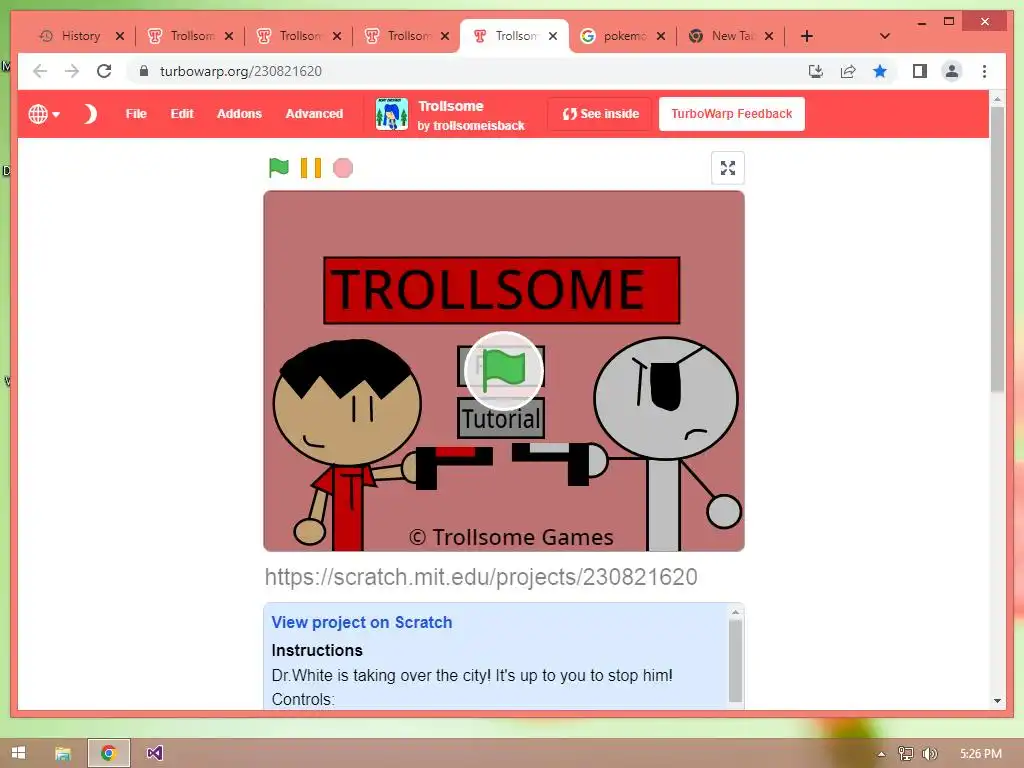Open the browser side panel
The height and width of the screenshot is (768, 1024).
tap(920, 71)
